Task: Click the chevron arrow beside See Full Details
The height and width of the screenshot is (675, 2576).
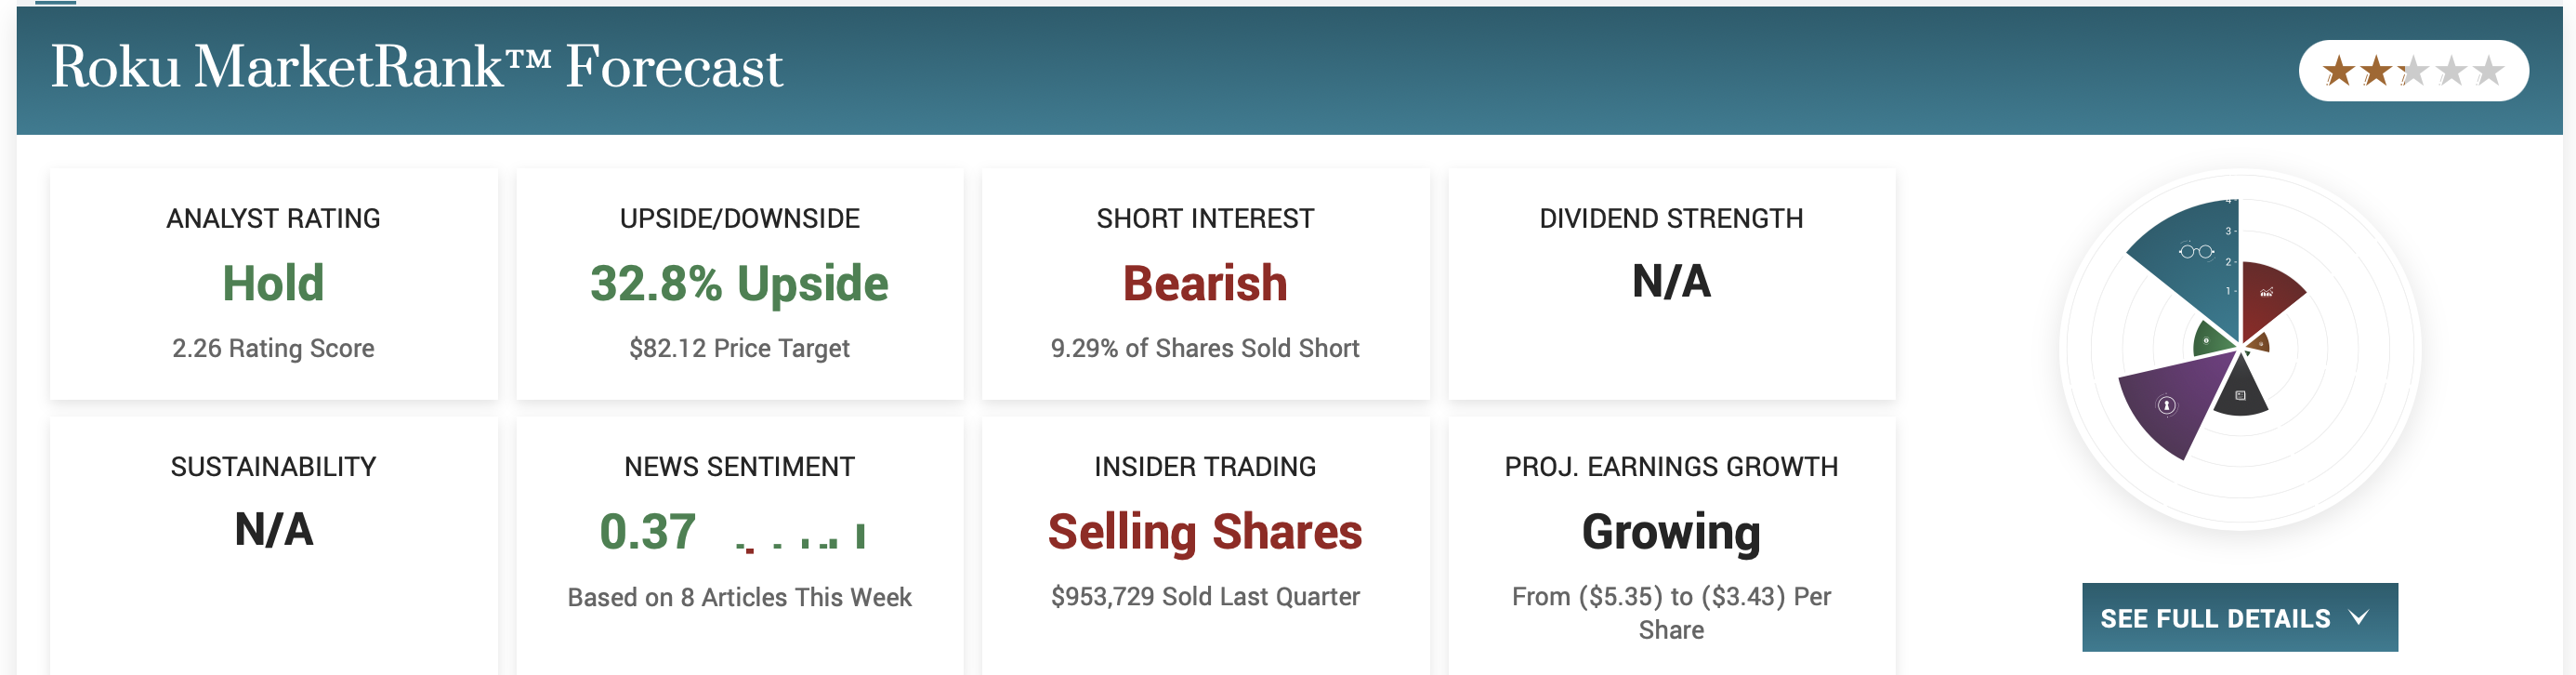Action: (2359, 617)
